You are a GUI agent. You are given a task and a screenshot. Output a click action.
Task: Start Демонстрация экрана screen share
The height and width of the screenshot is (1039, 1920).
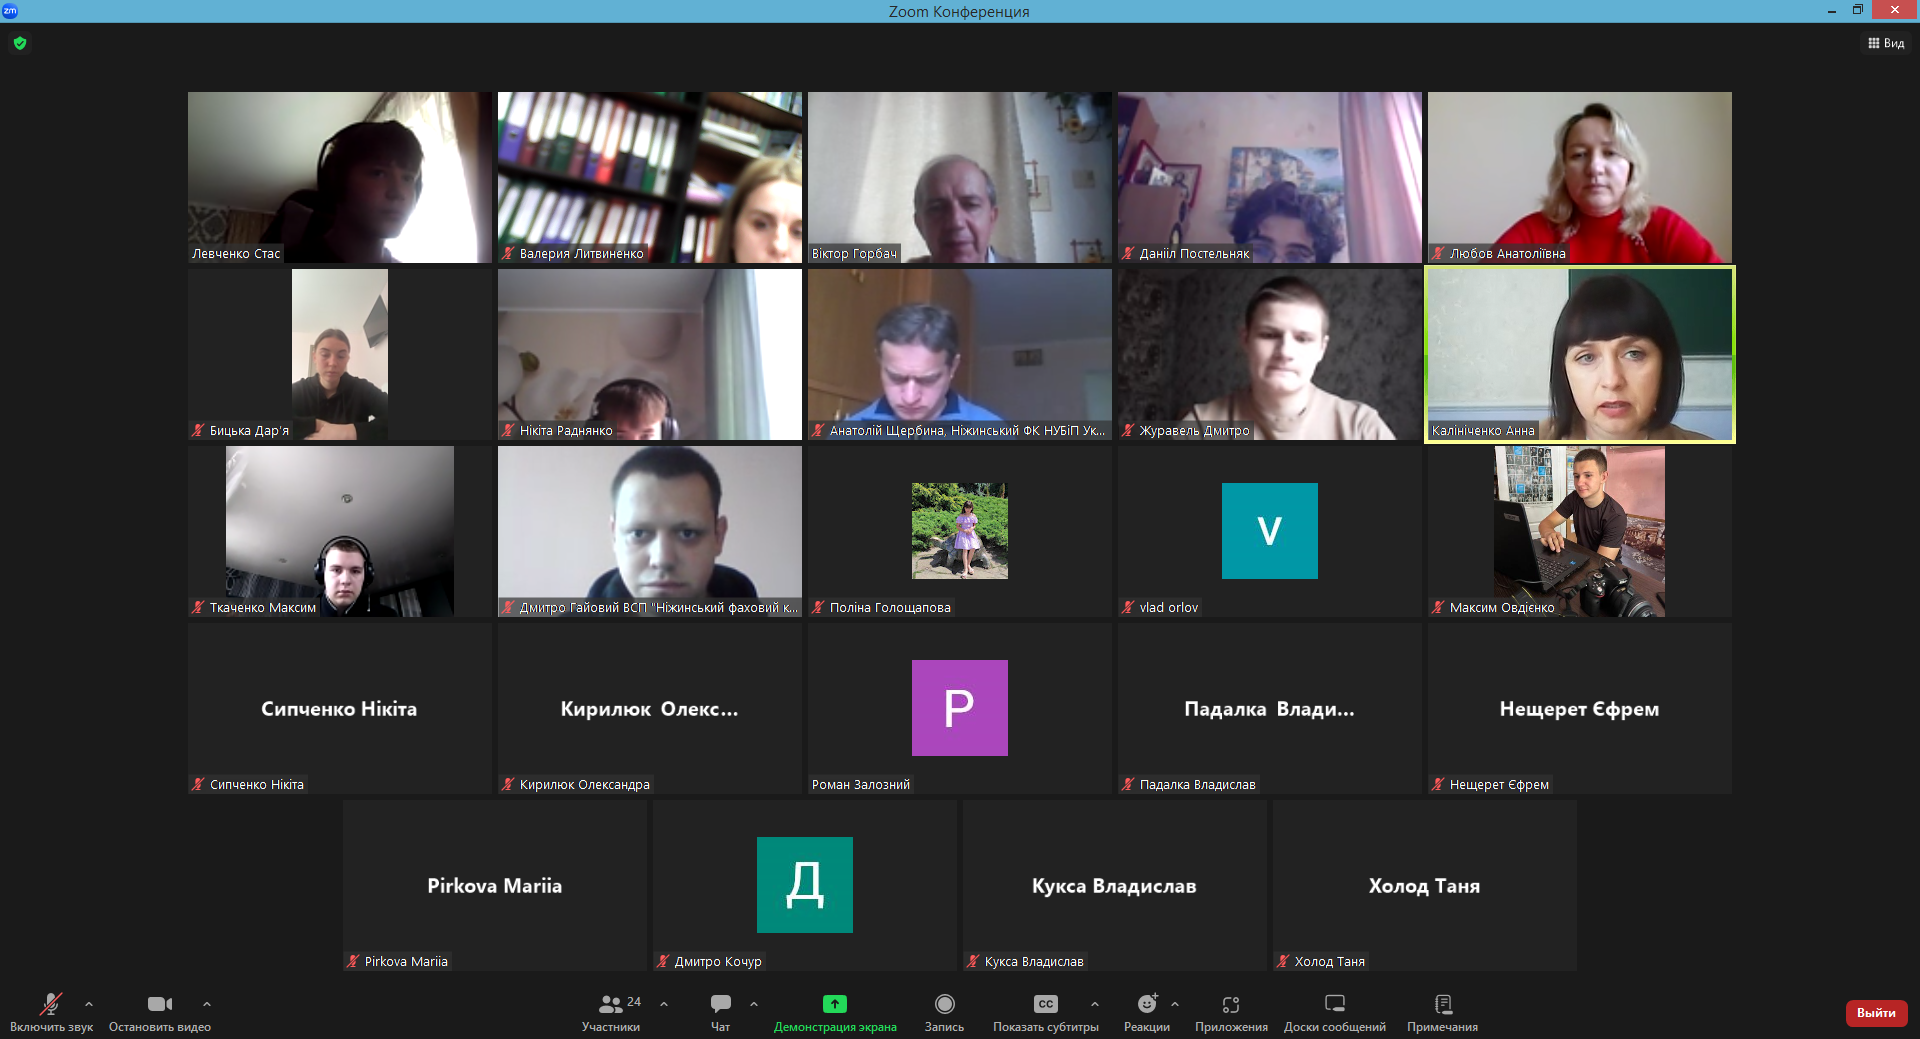coord(835,1012)
